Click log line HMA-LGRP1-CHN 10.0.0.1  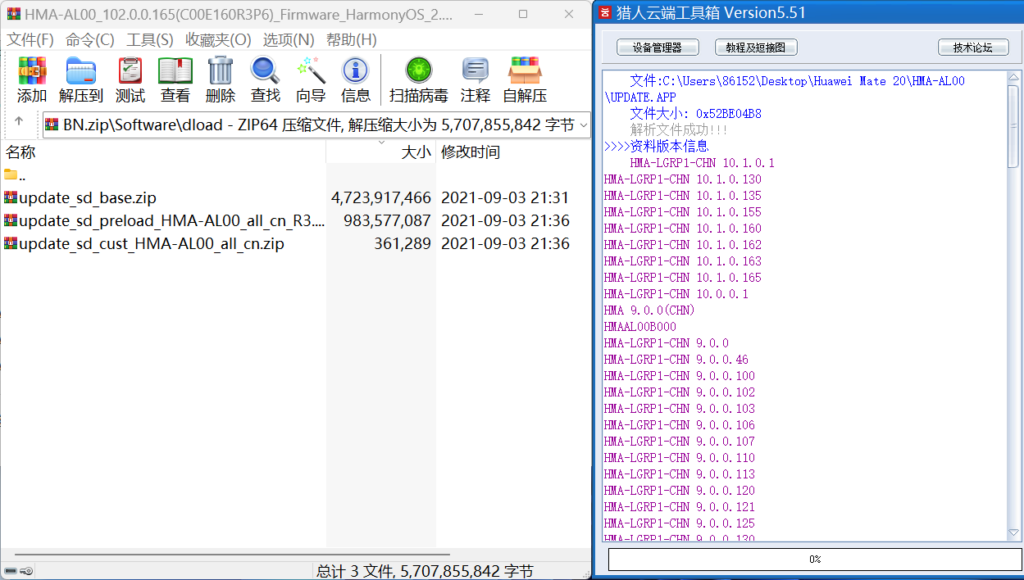click(676, 294)
